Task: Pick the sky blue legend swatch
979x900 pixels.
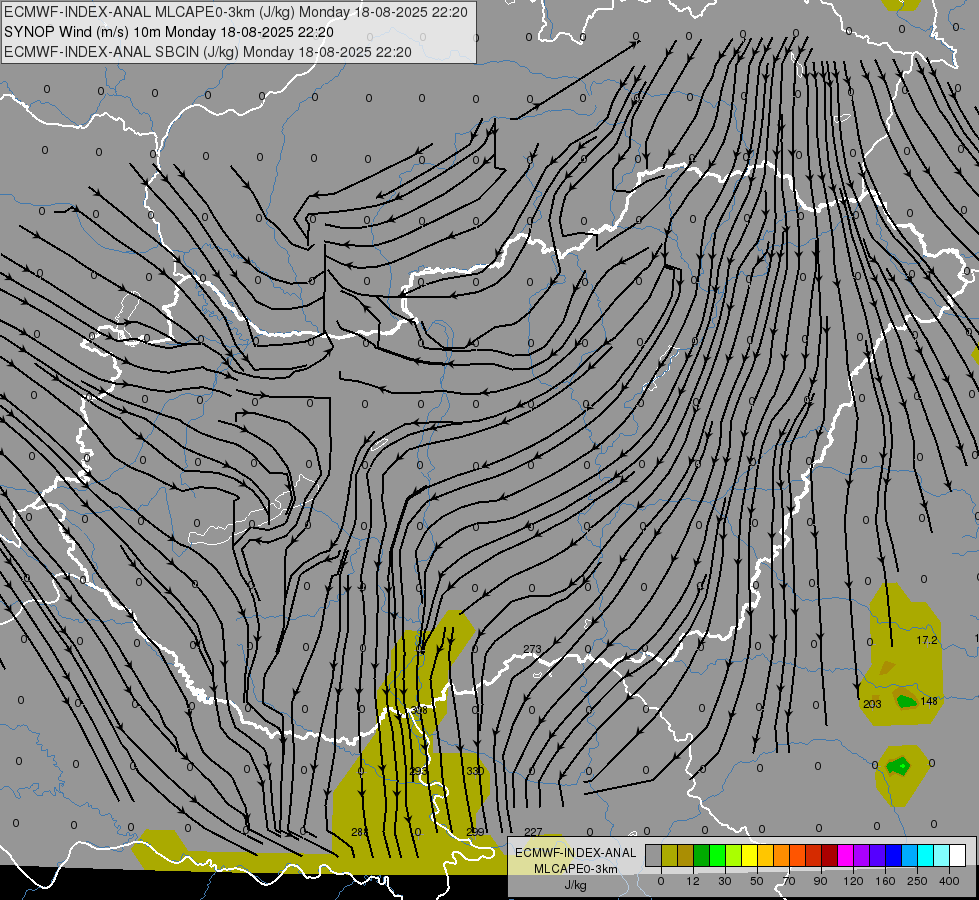Action: (910, 855)
